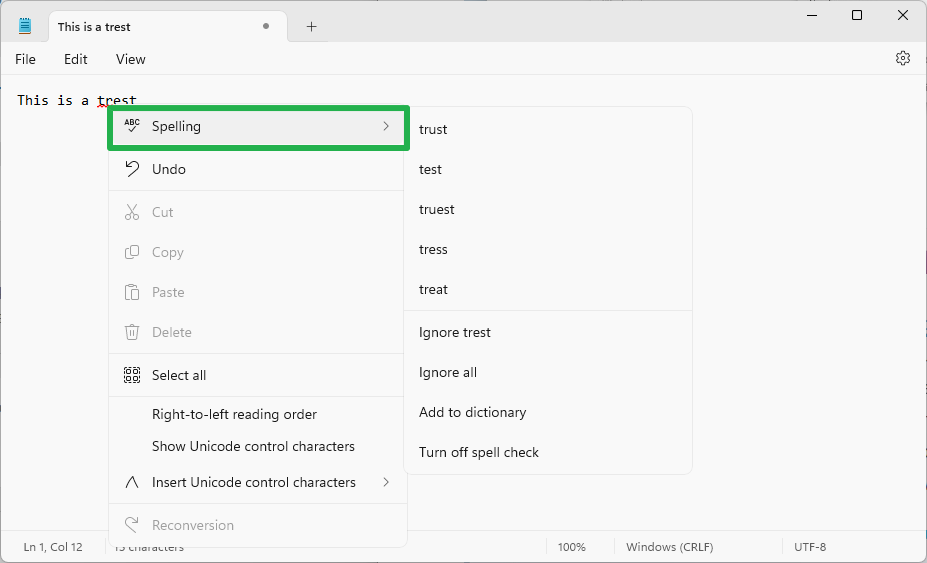Image resolution: width=927 pixels, height=563 pixels.
Task: Click the Select all grid icon
Action: point(132,375)
